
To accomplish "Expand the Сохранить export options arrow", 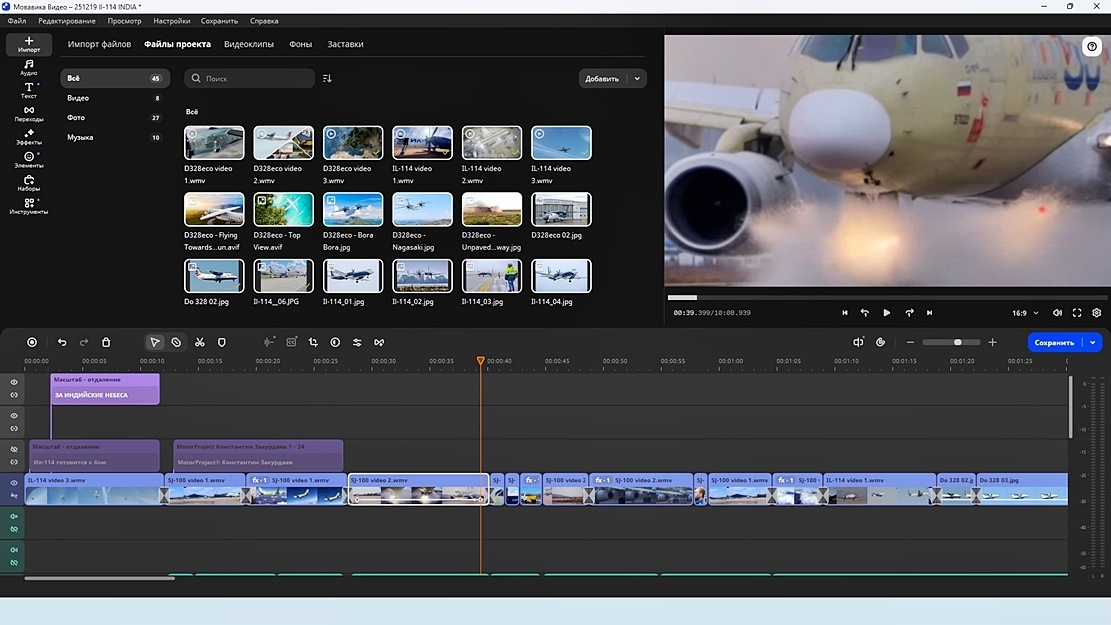I will (1093, 342).
